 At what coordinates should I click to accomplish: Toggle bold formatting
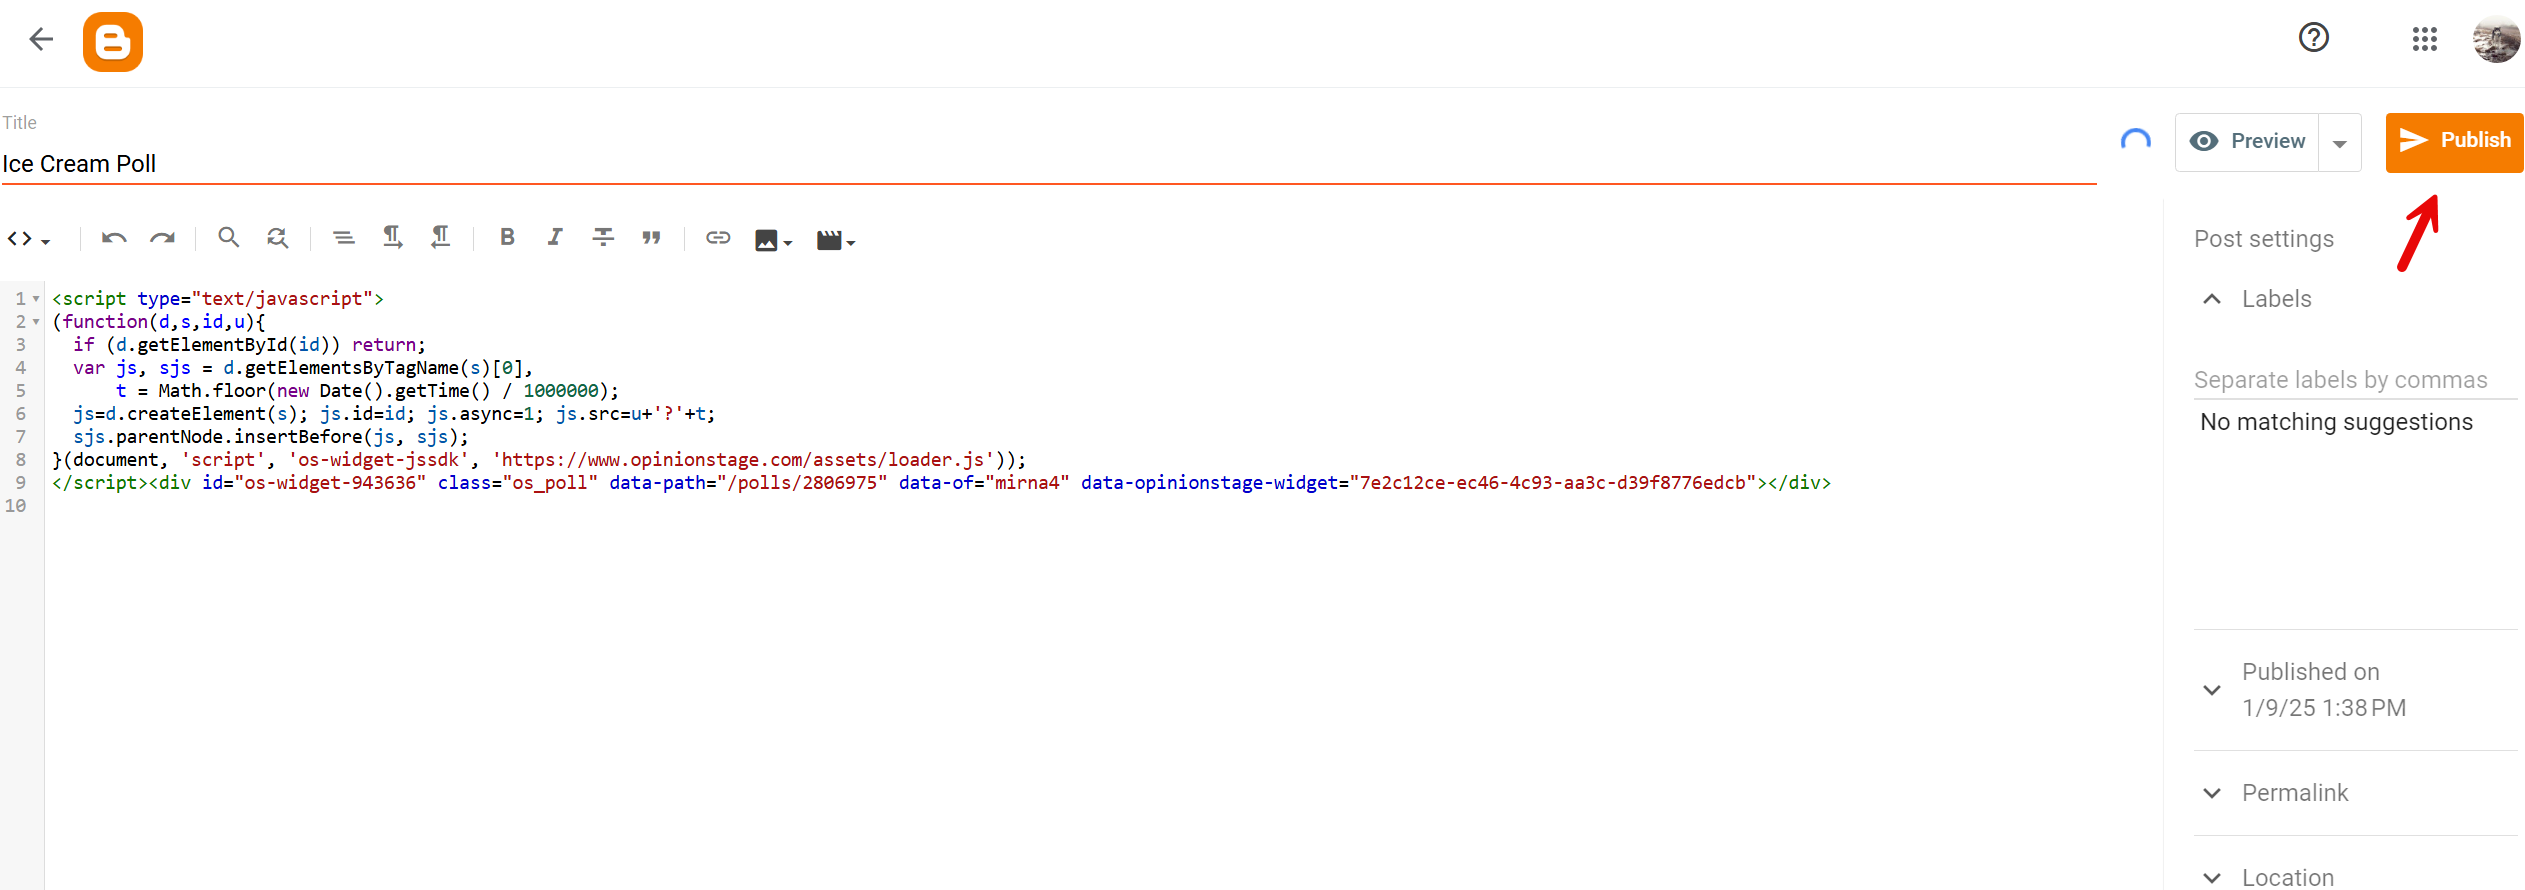pos(507,238)
